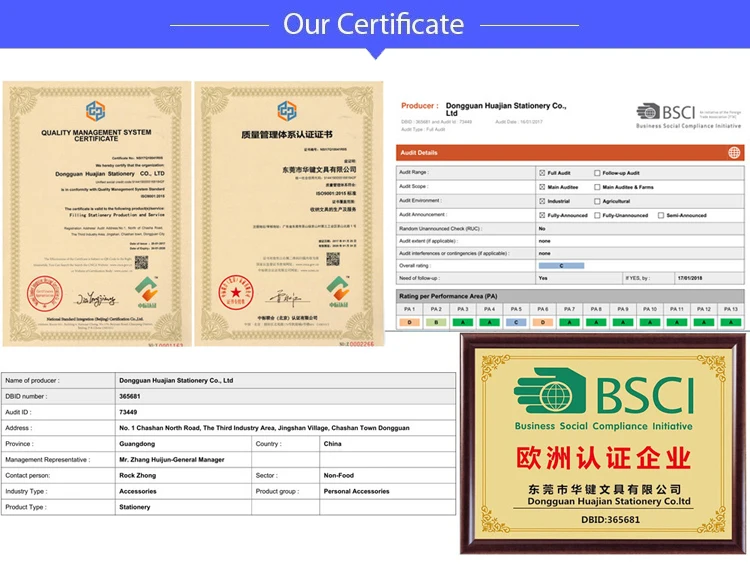Click the signature on the English certificate
This screenshot has height=571, width=750.
tap(96, 299)
